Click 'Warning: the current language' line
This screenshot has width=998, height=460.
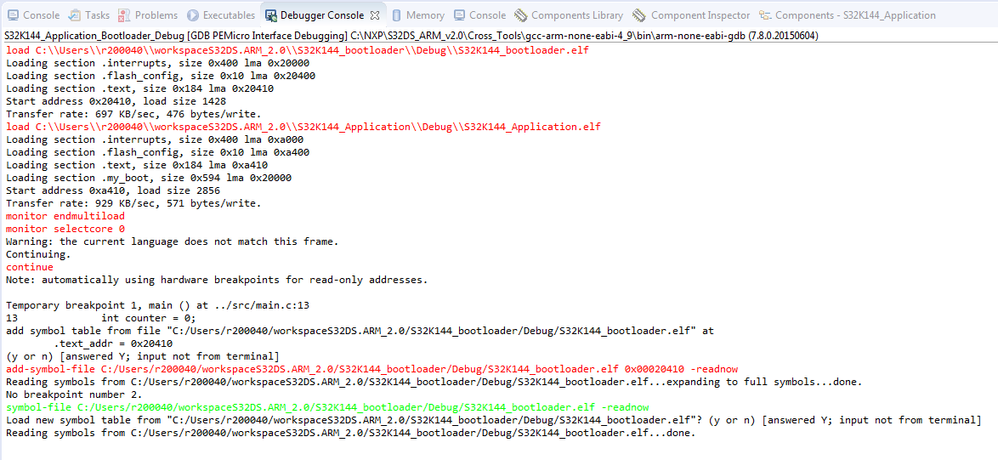172,241
